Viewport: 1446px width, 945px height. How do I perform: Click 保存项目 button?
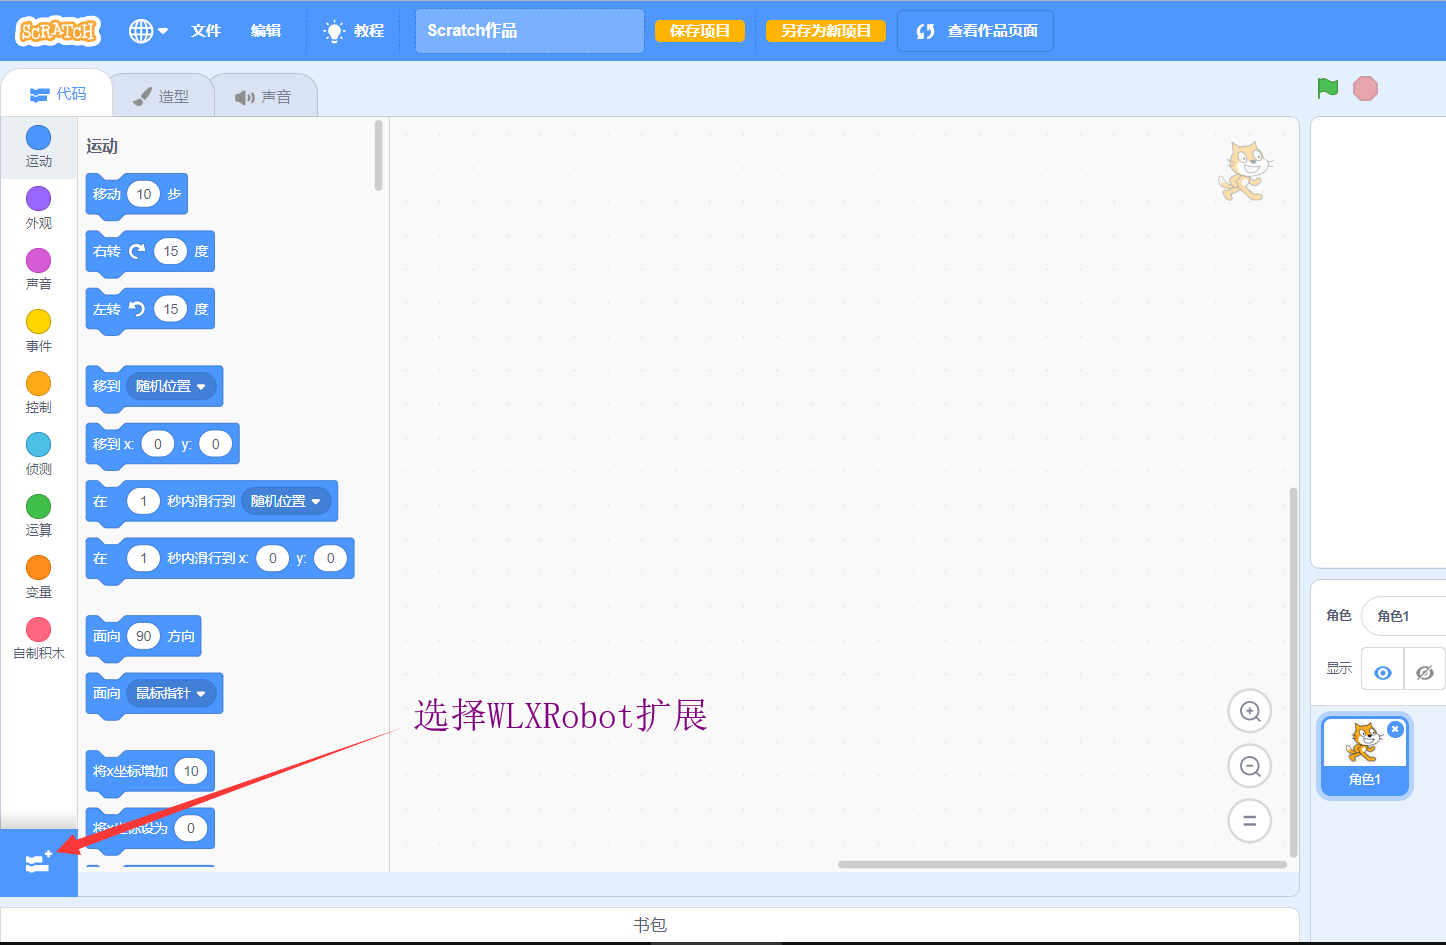(700, 31)
